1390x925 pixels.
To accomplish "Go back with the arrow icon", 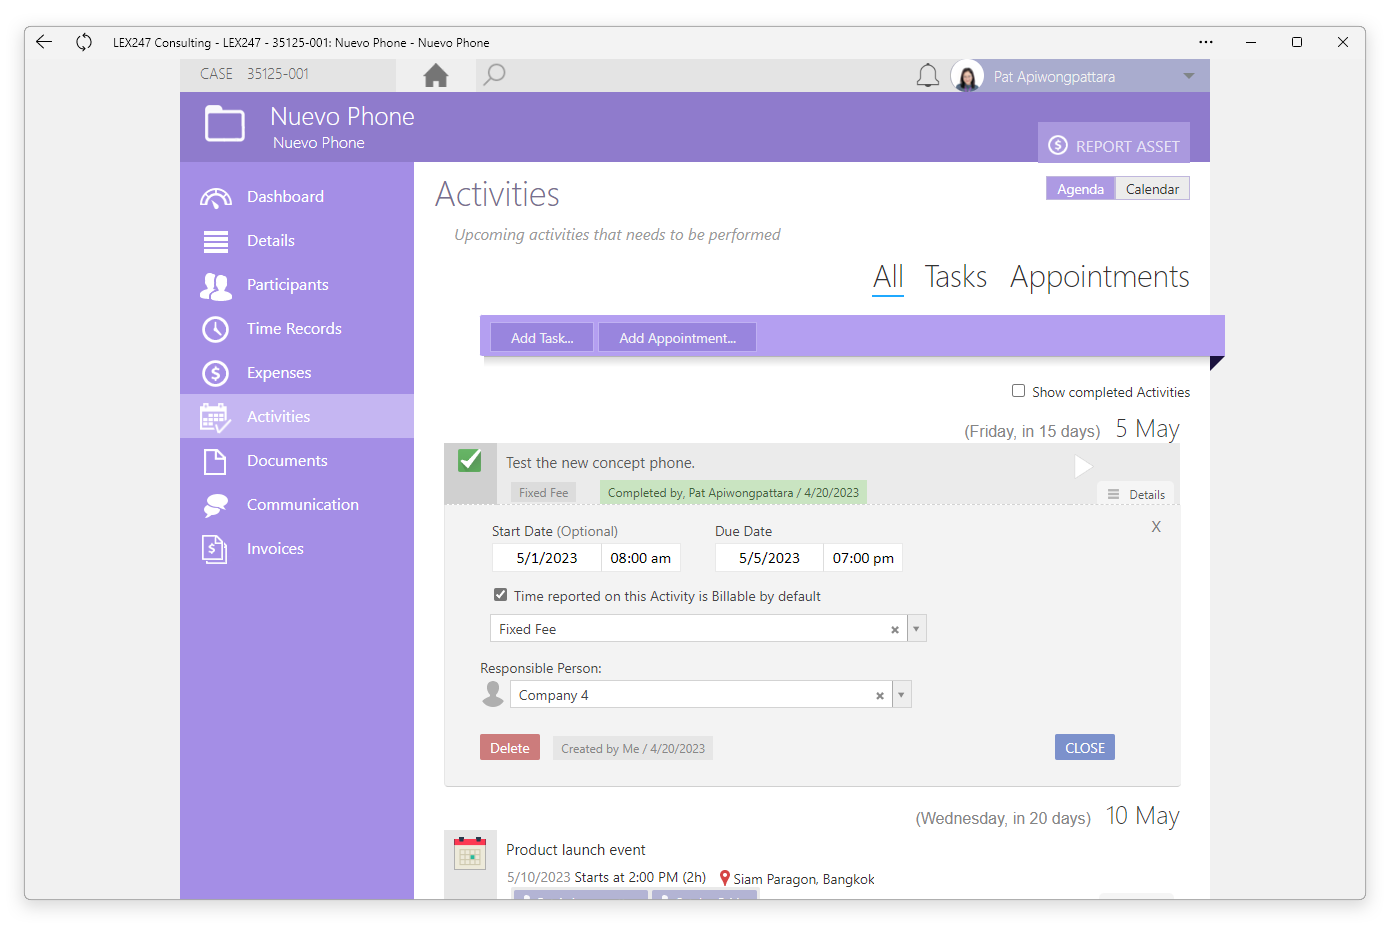I will pos(43,42).
